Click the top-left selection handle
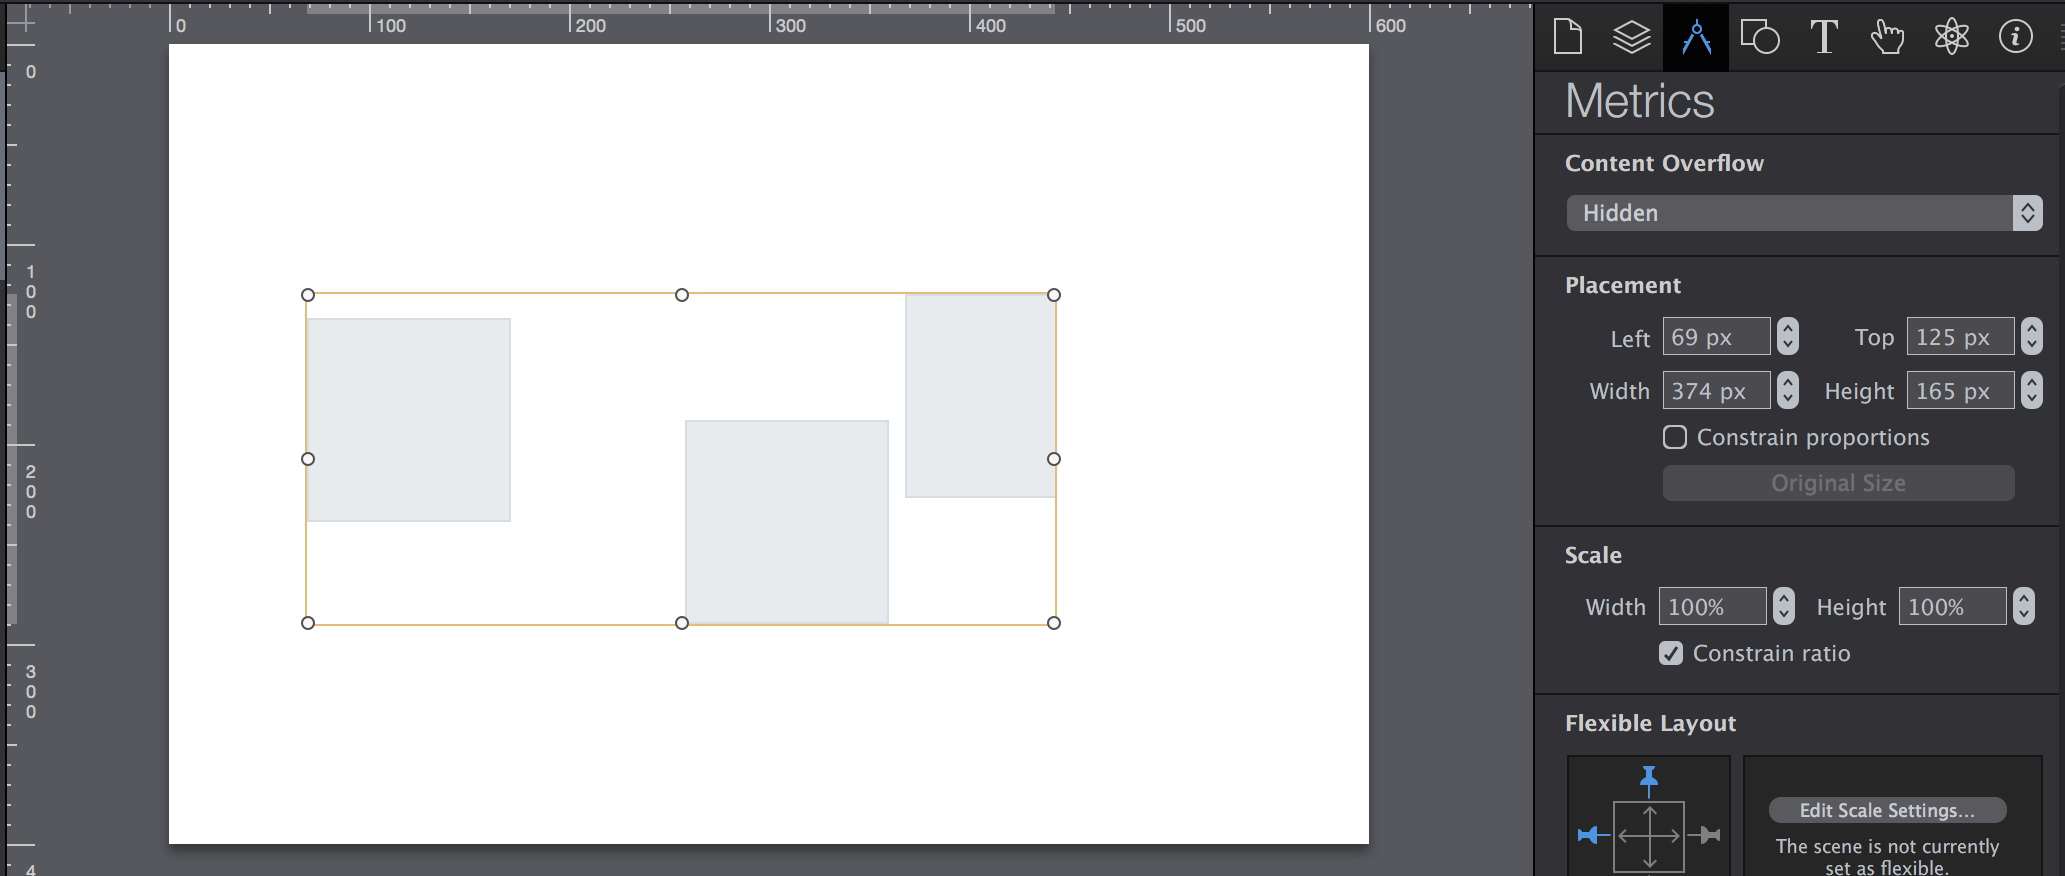Viewport: 2065px width, 876px height. click(x=308, y=295)
